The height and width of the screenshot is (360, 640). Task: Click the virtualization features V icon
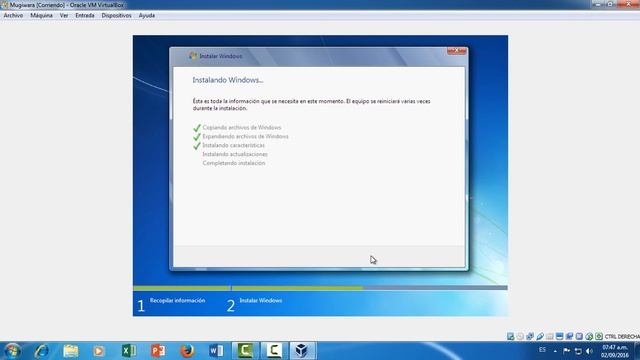pos(579,336)
